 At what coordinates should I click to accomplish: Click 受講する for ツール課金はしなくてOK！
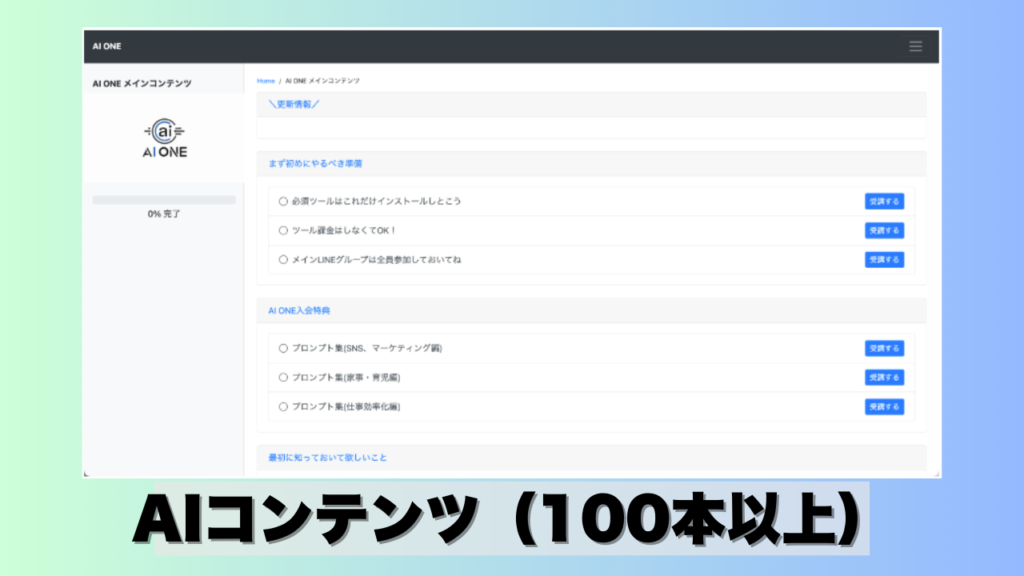[x=884, y=231]
